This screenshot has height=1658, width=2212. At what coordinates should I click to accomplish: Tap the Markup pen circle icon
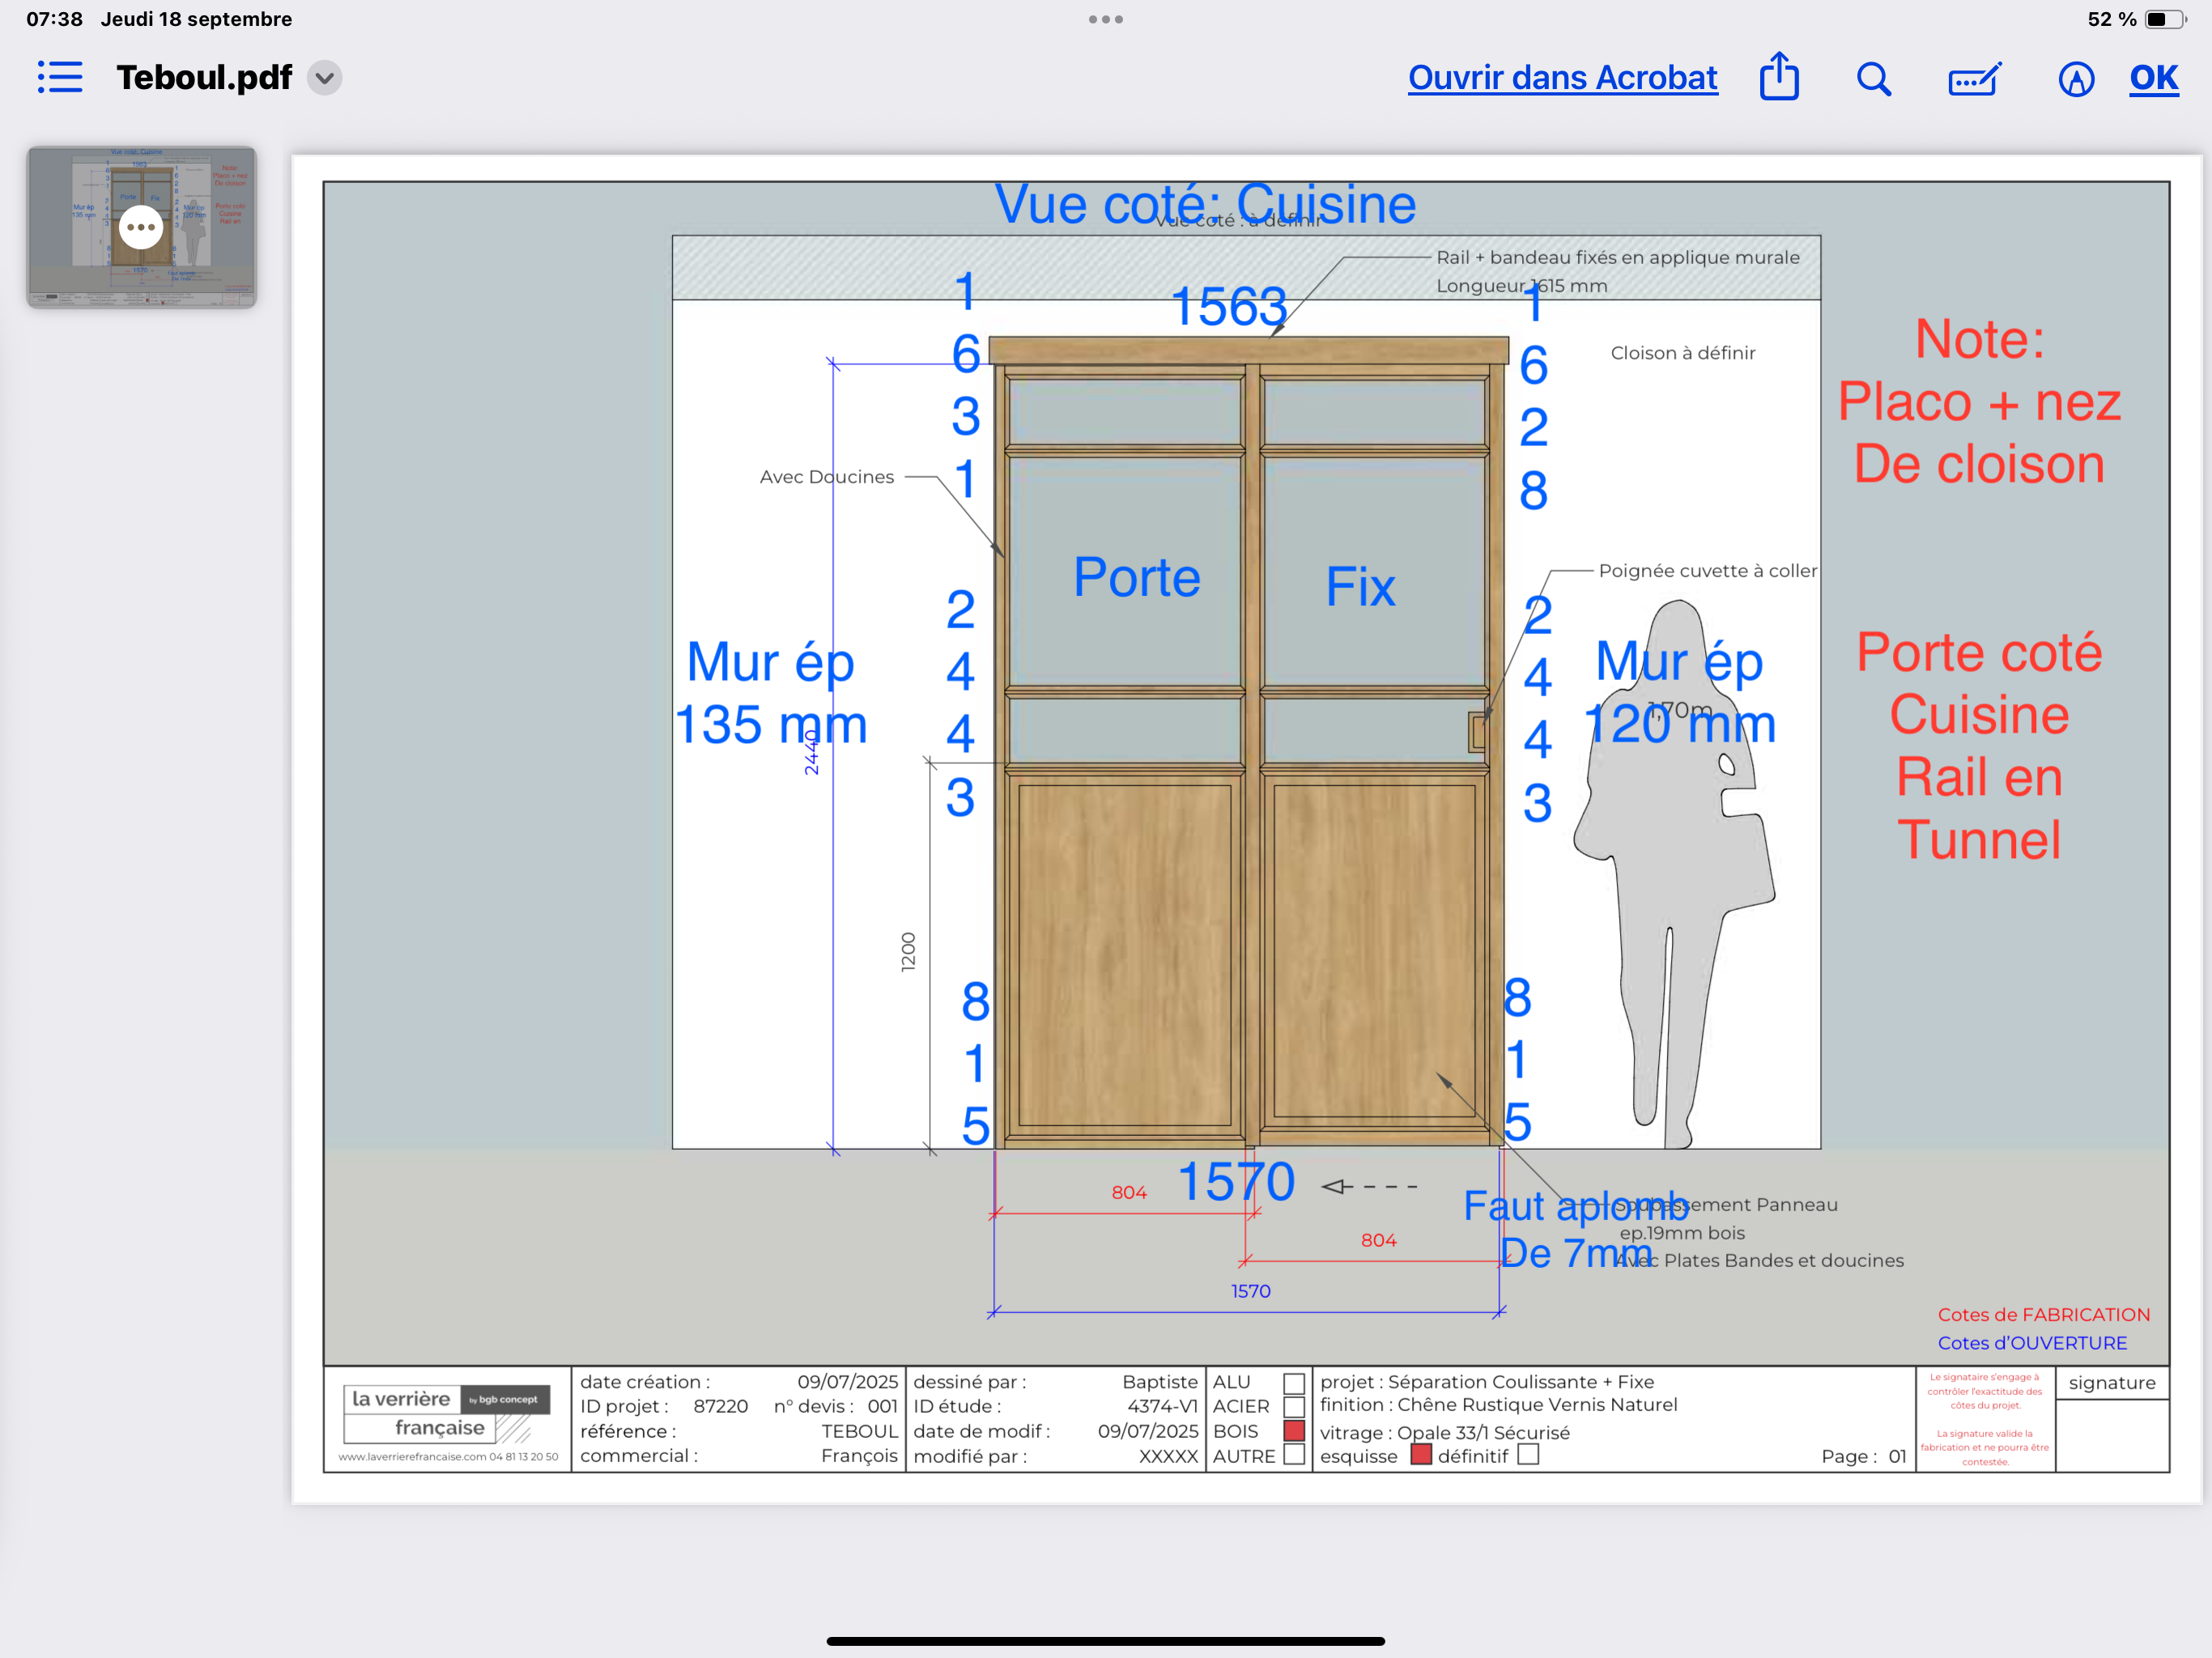[x=2076, y=78]
